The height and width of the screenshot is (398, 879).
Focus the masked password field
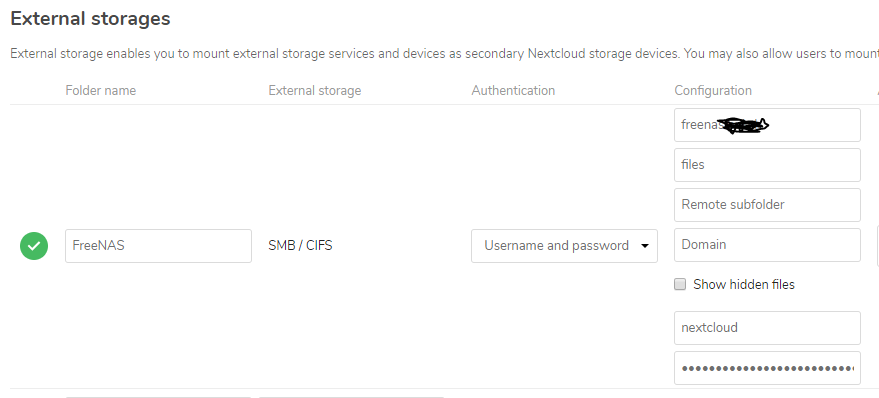click(x=767, y=368)
